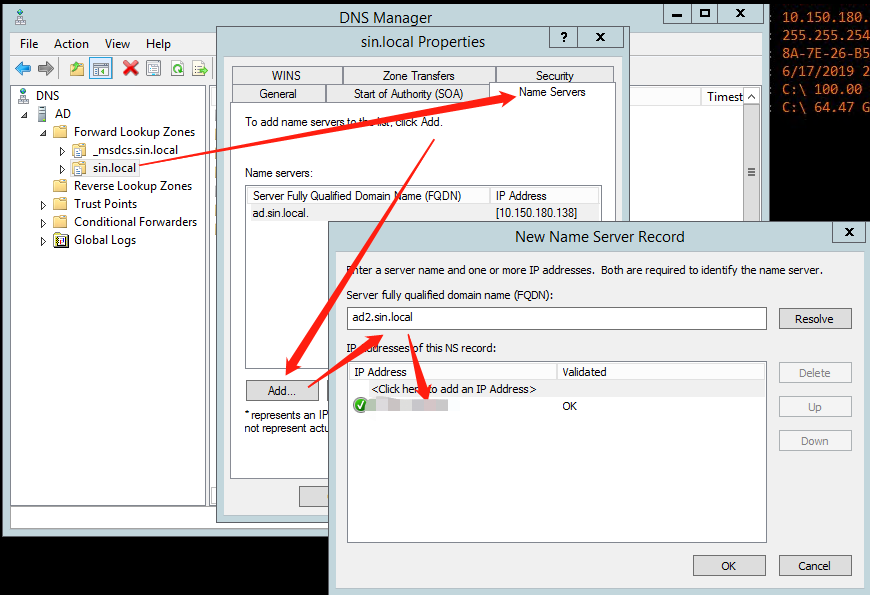The height and width of the screenshot is (595, 870).
Task: Select Reverse Lookup Zones tree item
Action: pyautogui.click(x=133, y=186)
